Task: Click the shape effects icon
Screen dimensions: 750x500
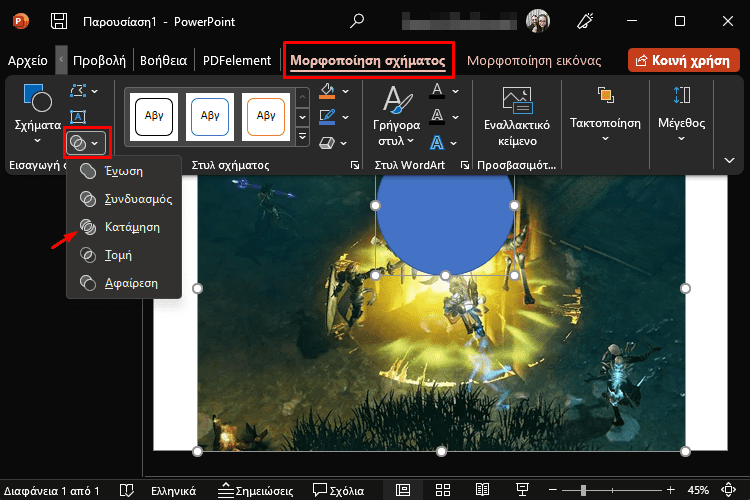Action: (327, 143)
